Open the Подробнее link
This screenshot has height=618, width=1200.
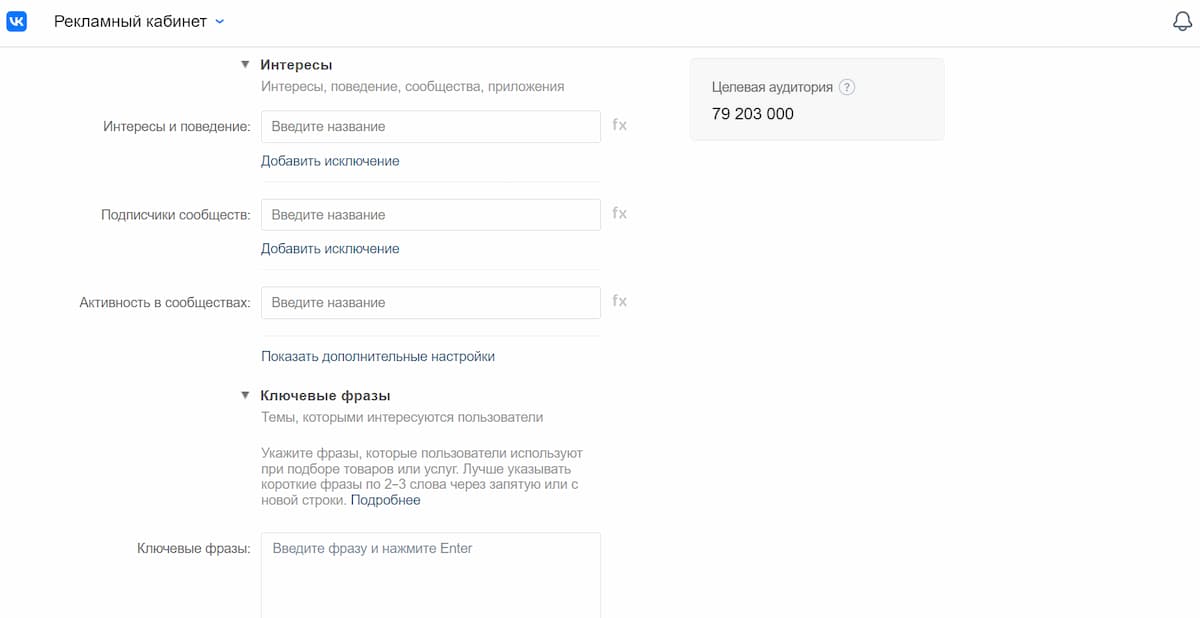[x=385, y=500]
